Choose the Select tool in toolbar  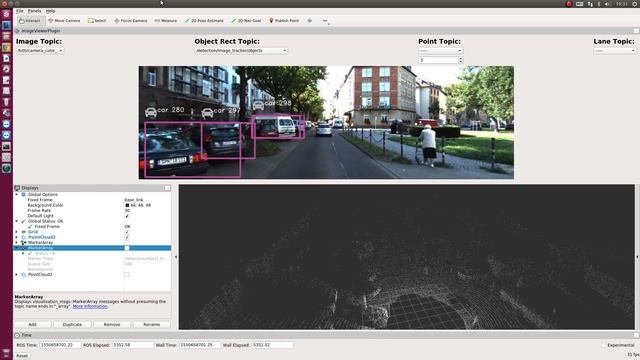pyautogui.click(x=97, y=20)
